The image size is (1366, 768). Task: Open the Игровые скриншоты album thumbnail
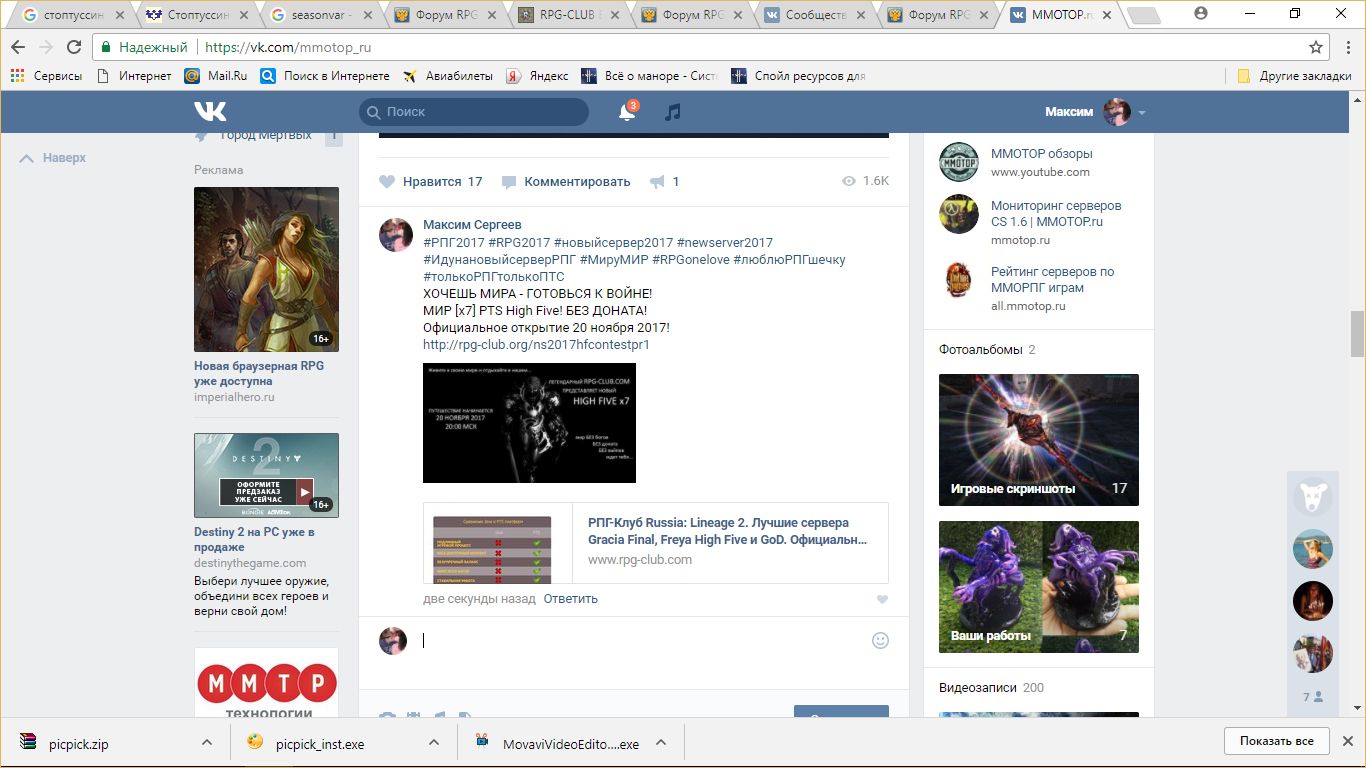pyautogui.click(x=1038, y=439)
